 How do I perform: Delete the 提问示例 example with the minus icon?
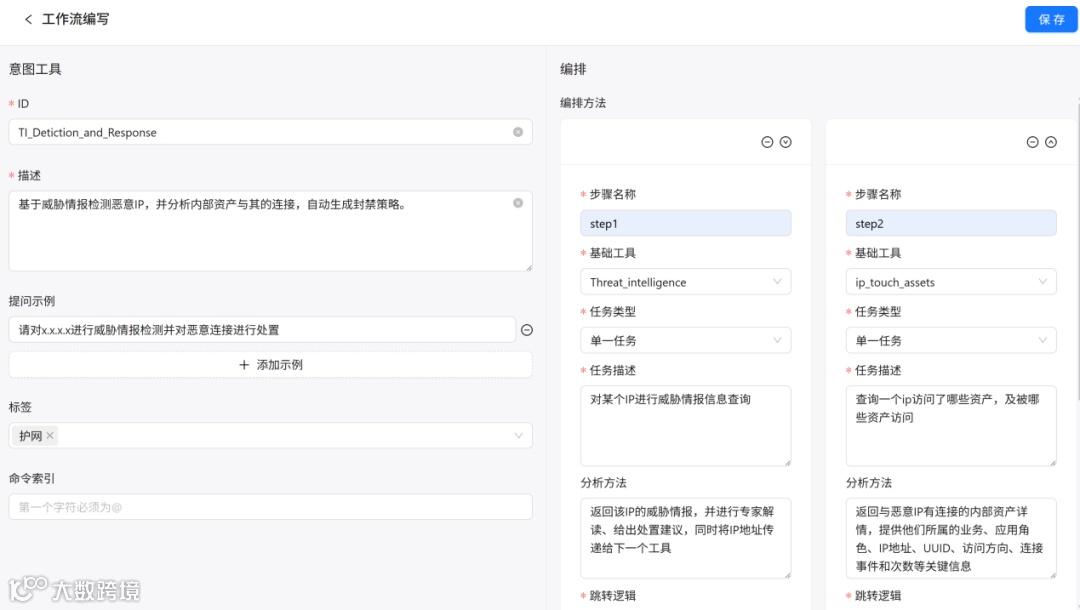tap(527, 330)
